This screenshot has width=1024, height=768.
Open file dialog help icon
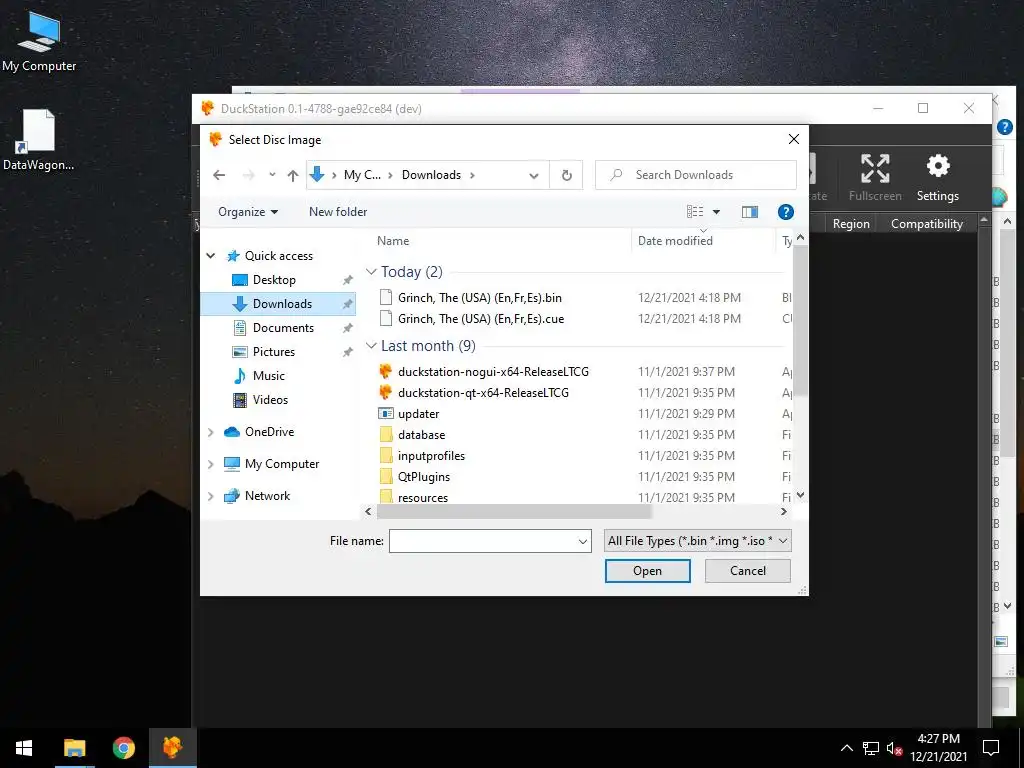[786, 212]
